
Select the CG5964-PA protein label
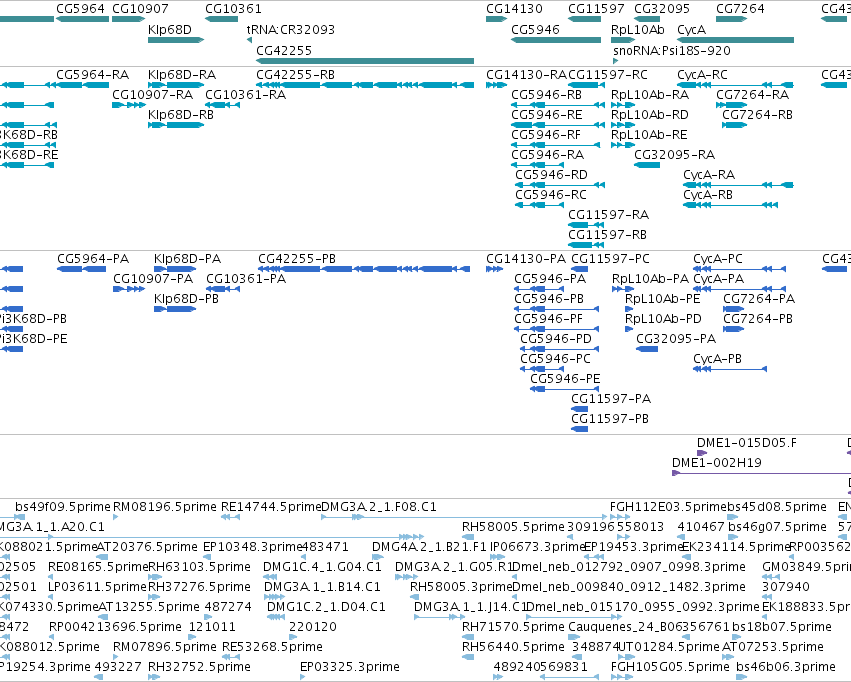click(93, 259)
